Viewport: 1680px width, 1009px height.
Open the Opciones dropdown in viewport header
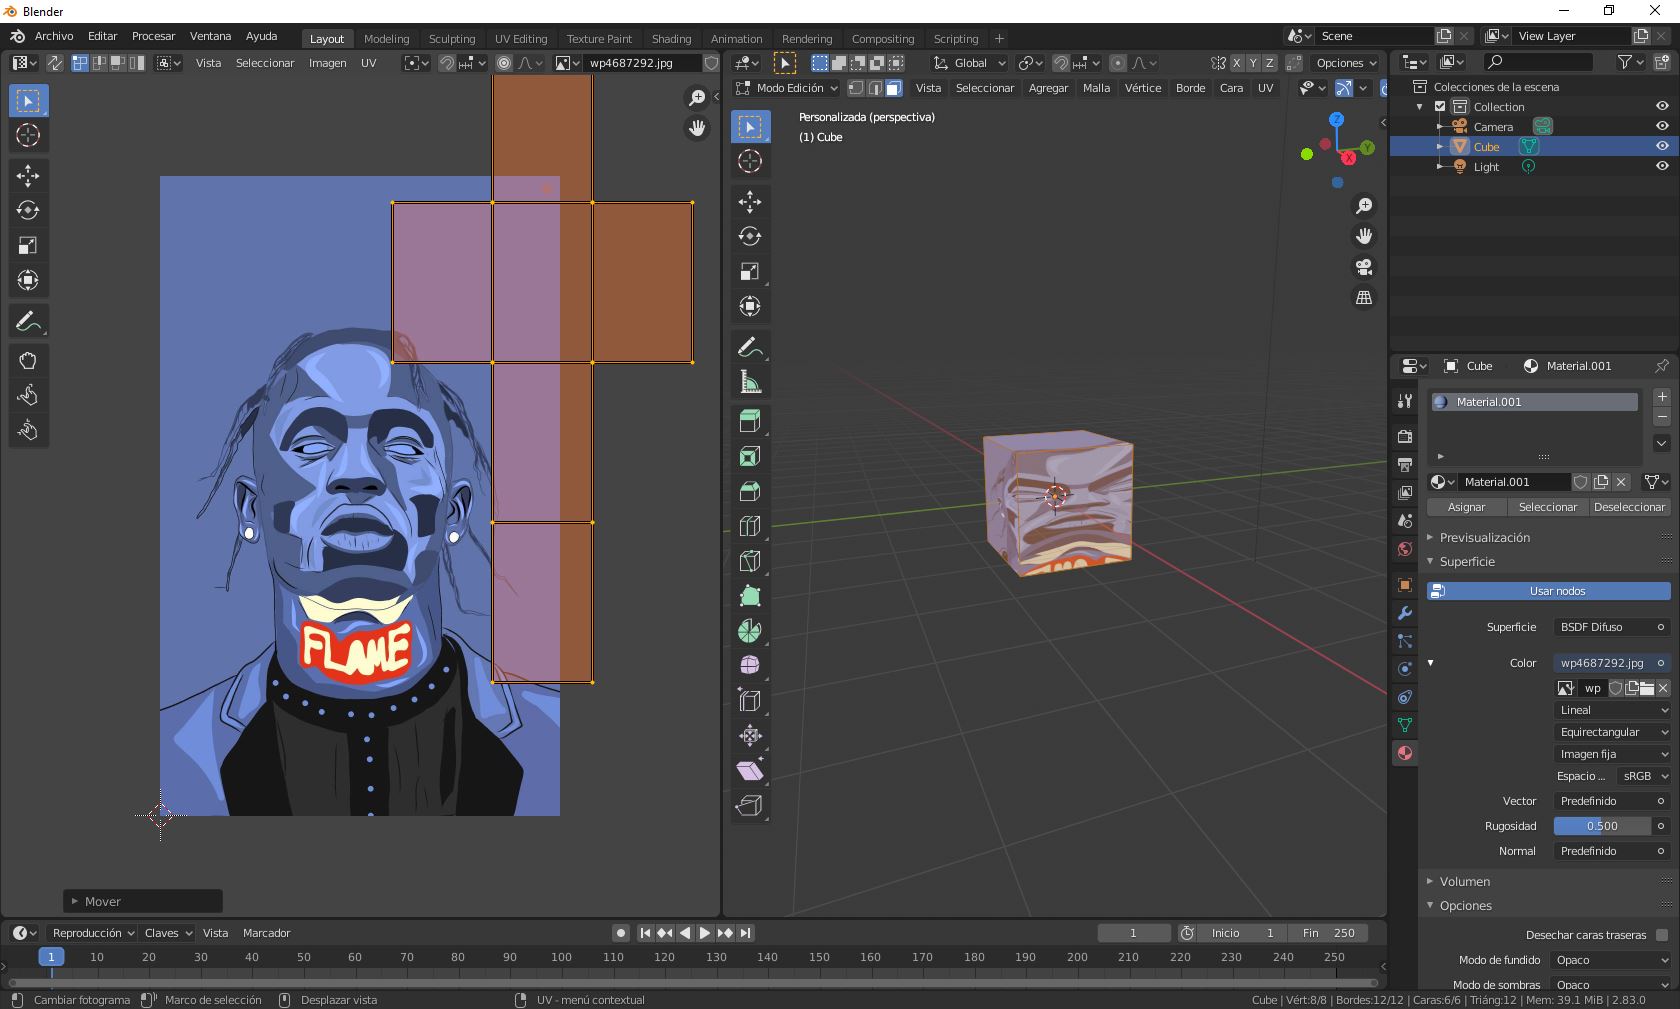click(1346, 63)
